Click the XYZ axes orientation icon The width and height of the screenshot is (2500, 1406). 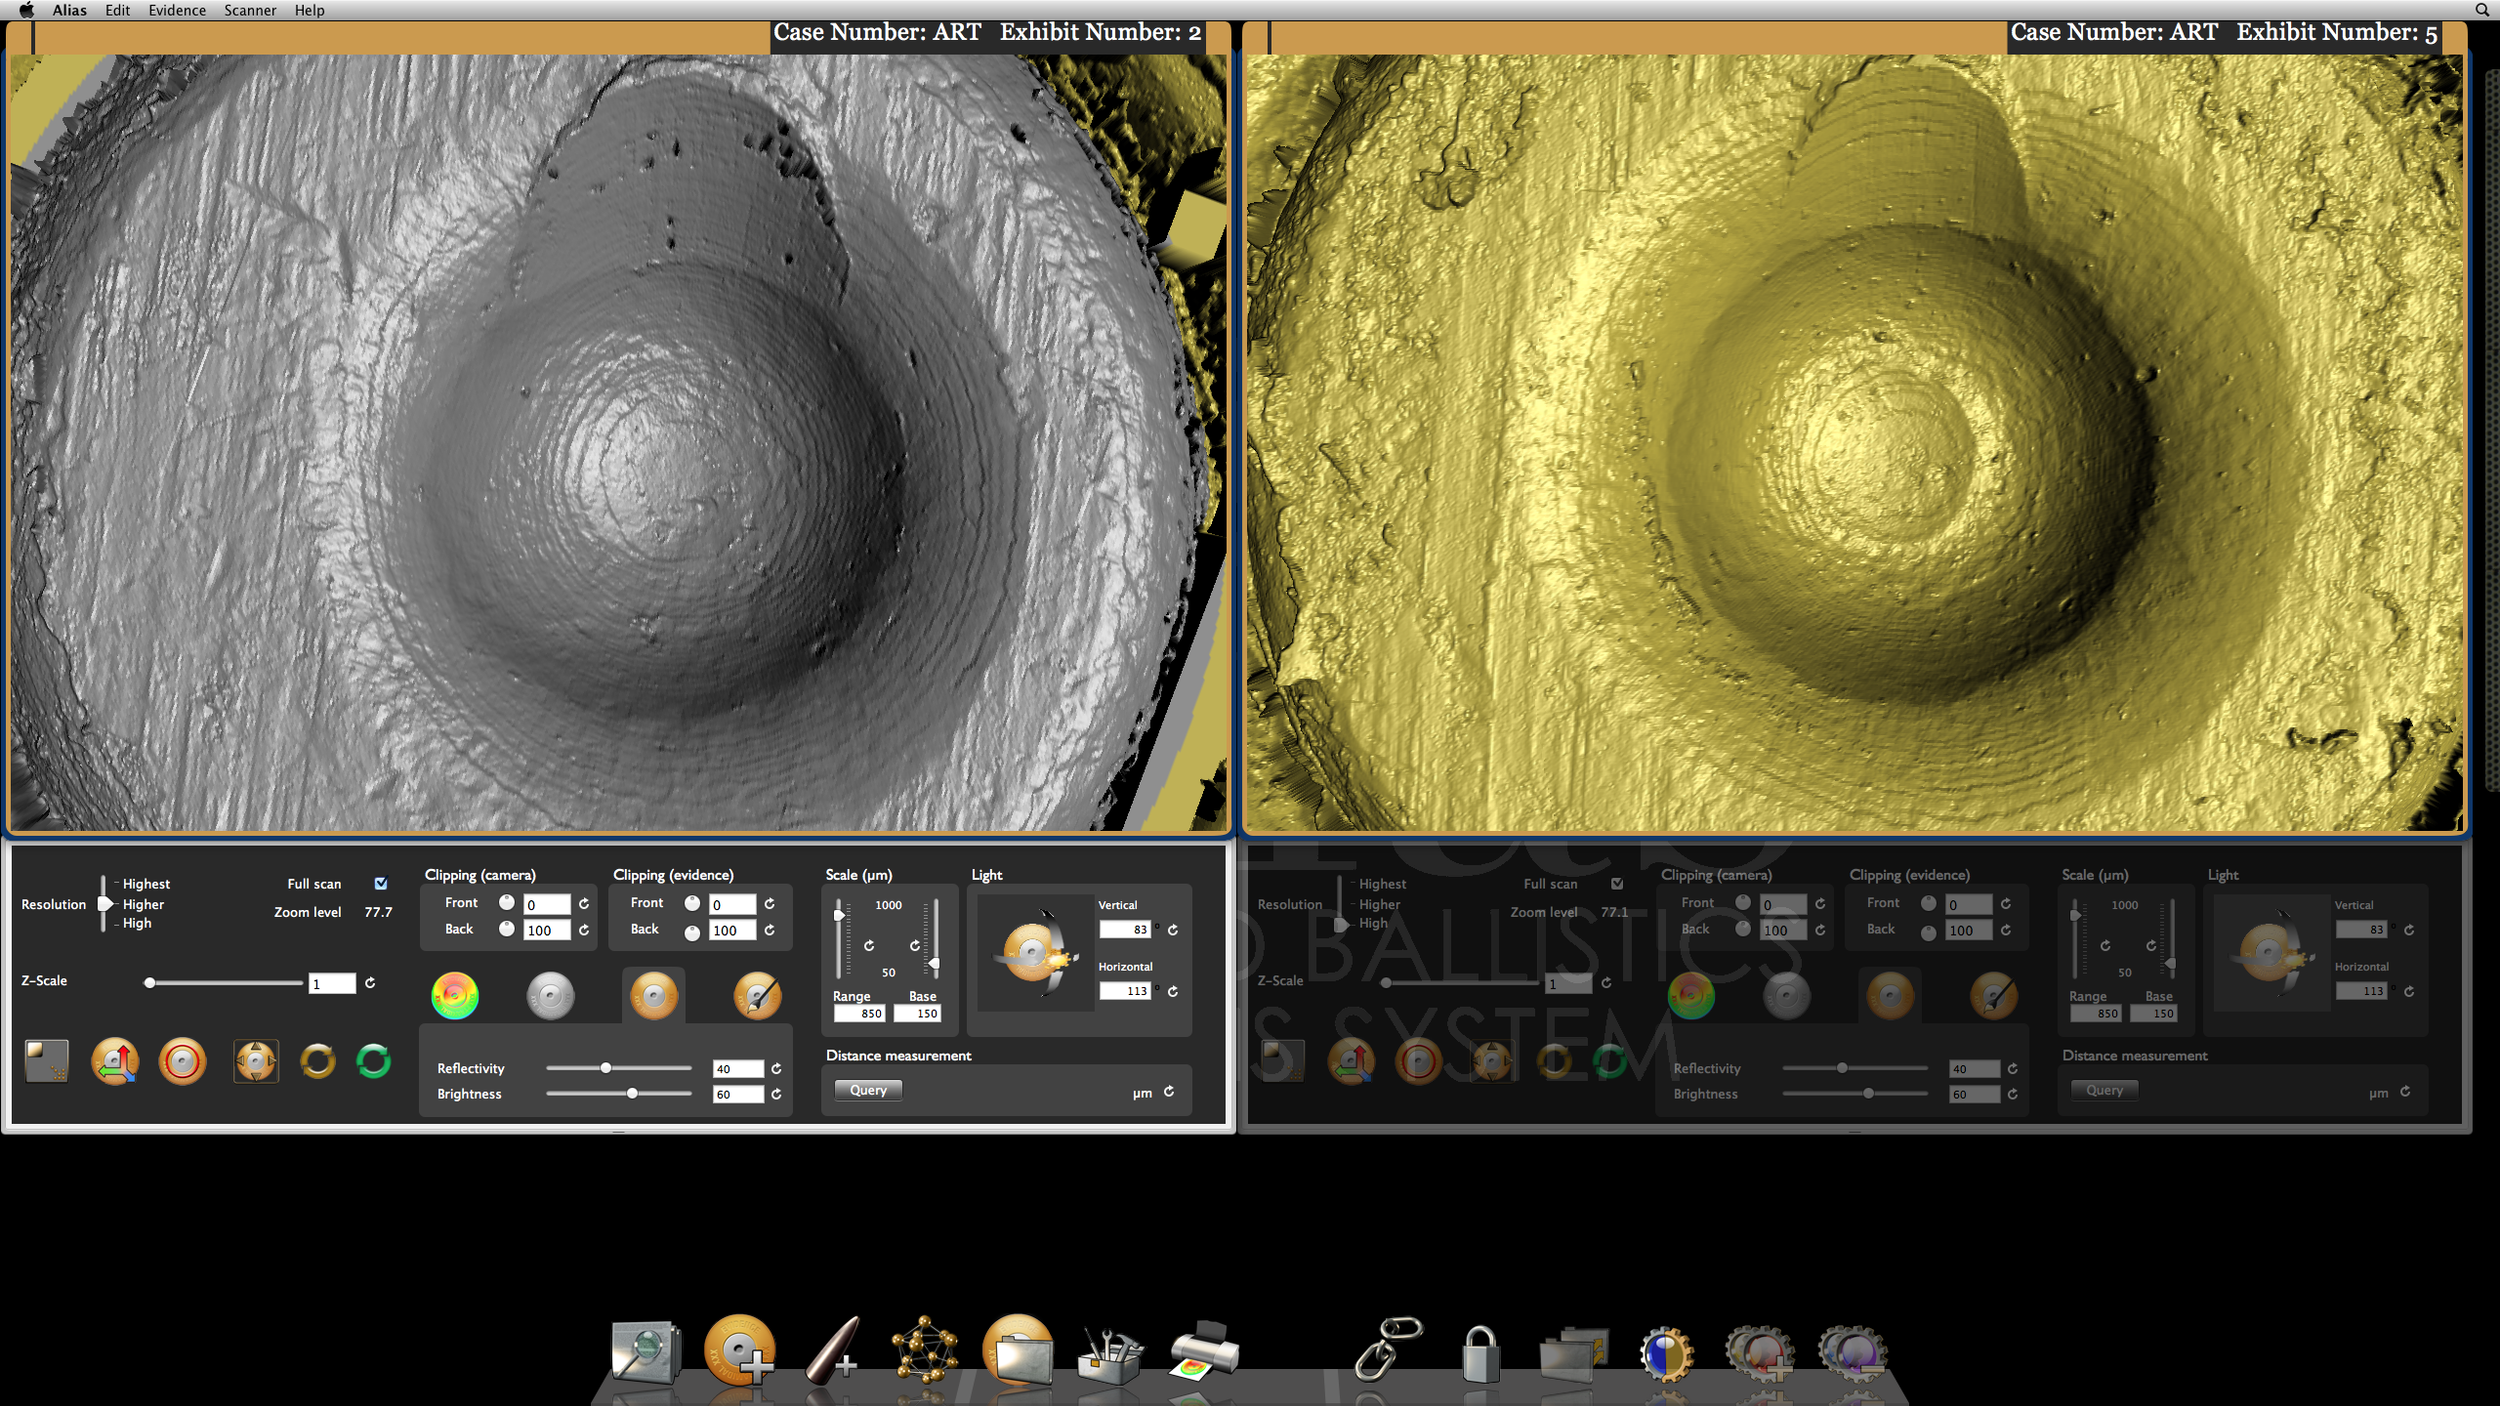pos(115,1061)
